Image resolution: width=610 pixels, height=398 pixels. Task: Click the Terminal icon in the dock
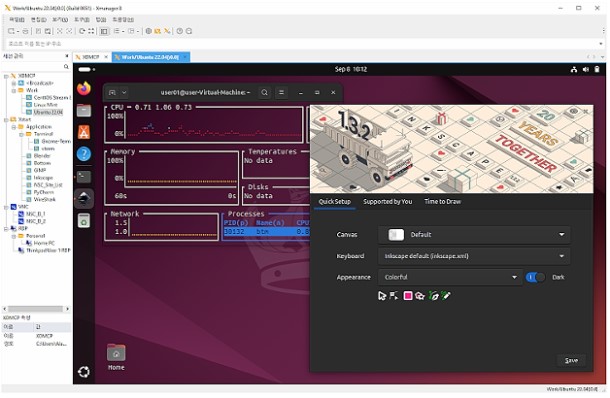pyautogui.click(x=84, y=177)
